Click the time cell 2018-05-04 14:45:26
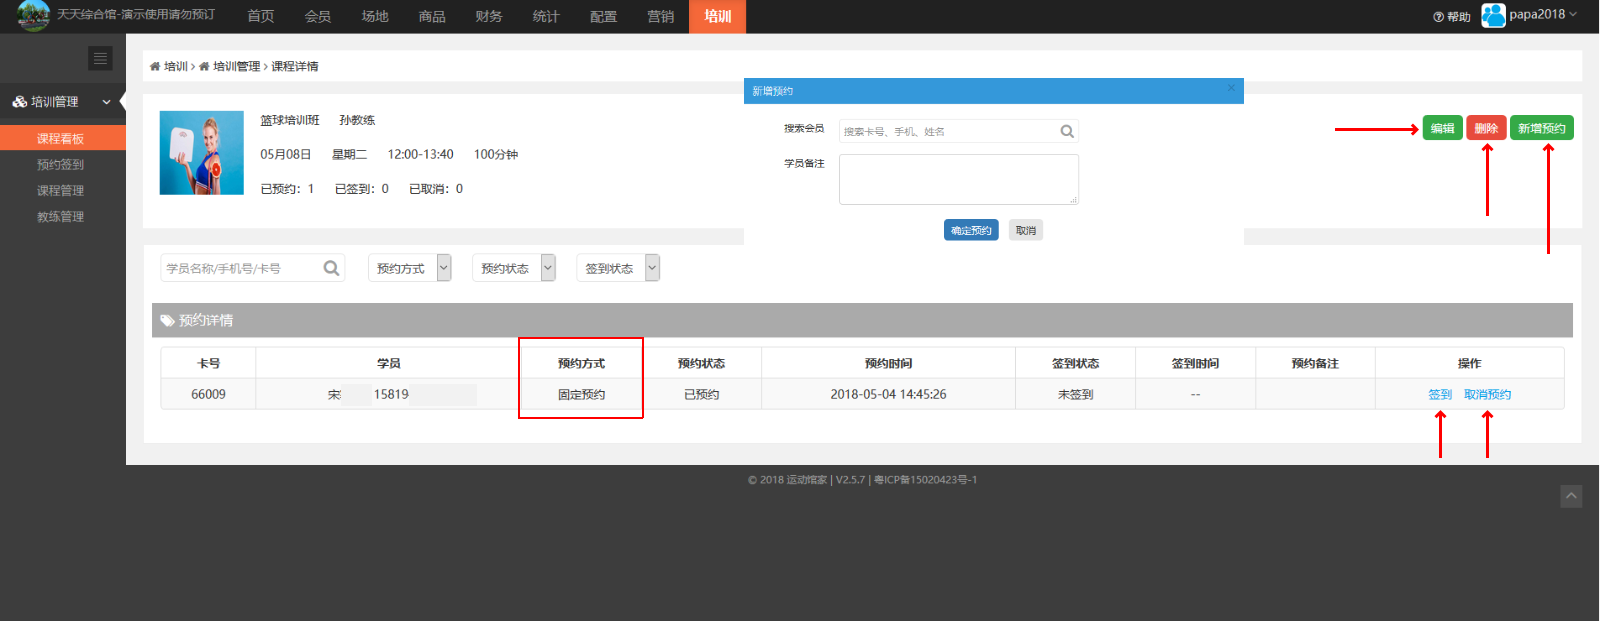Screen dimensions: 1600x621 point(888,394)
